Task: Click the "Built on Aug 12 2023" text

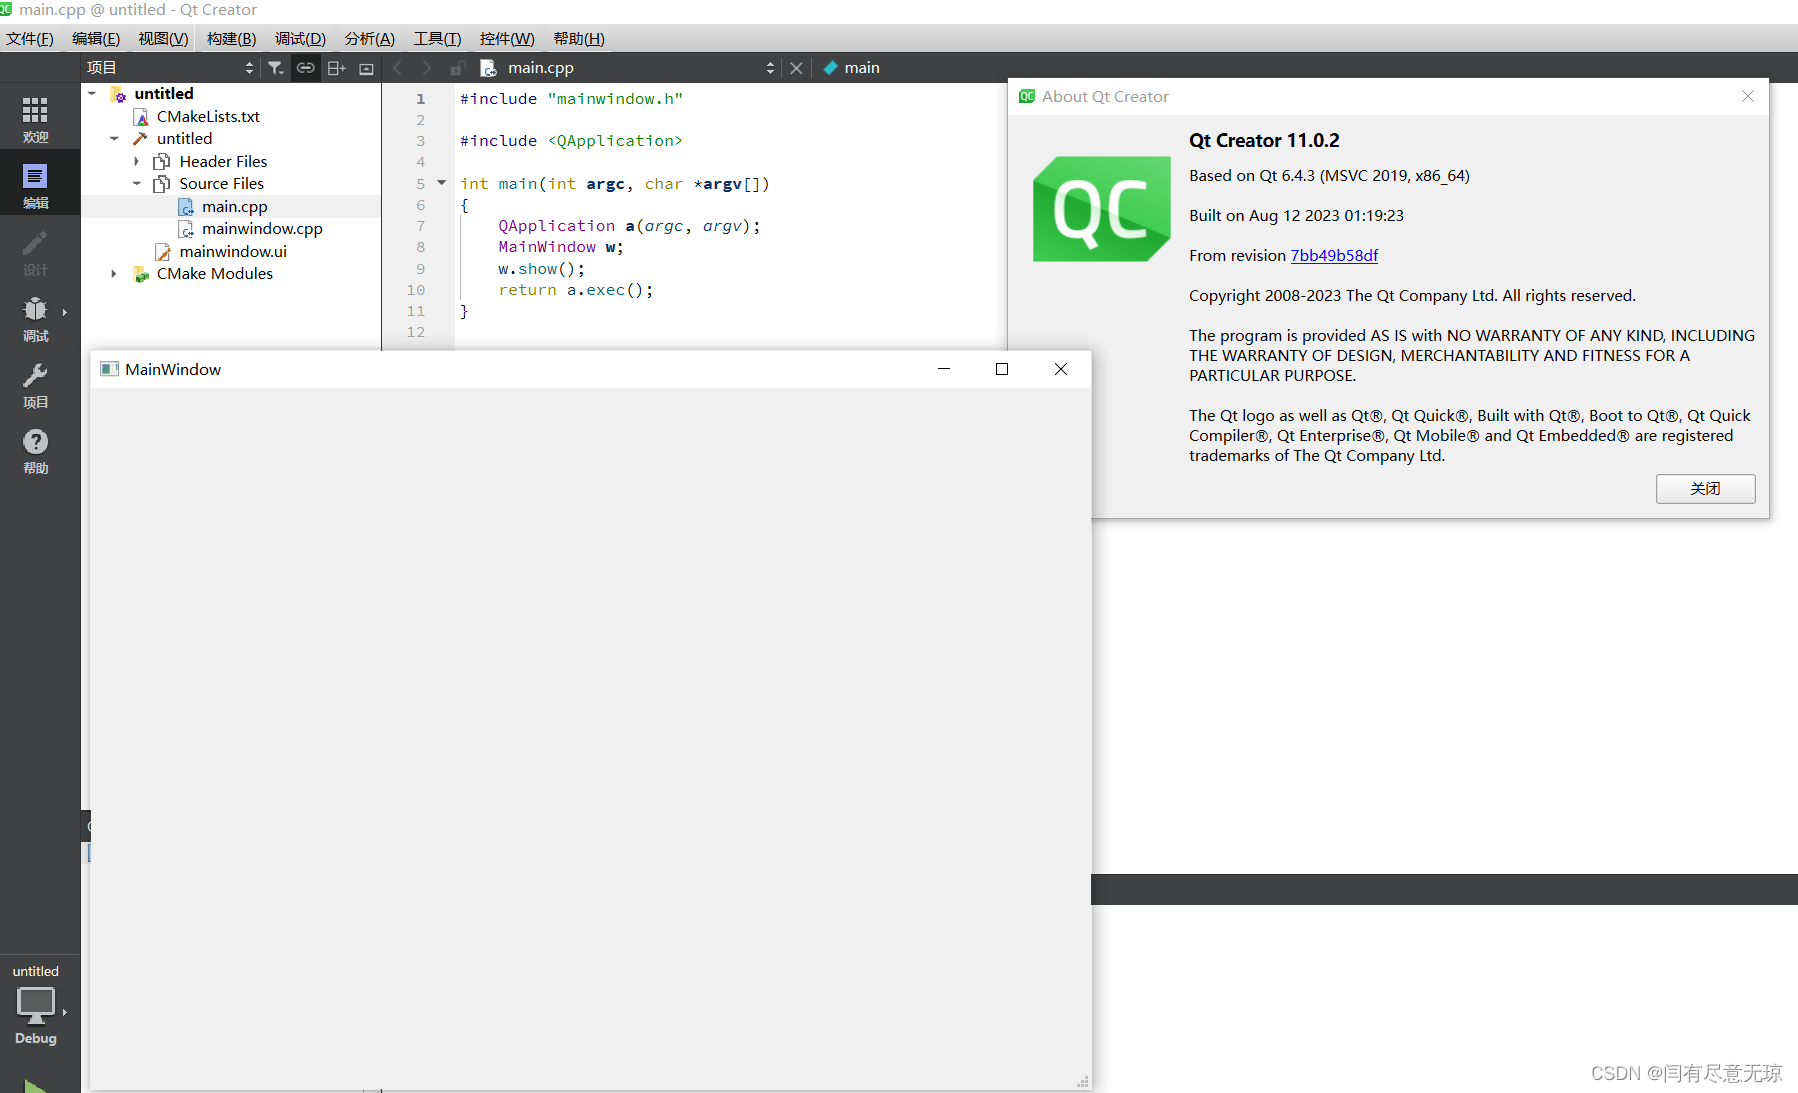Action: pos(1296,216)
